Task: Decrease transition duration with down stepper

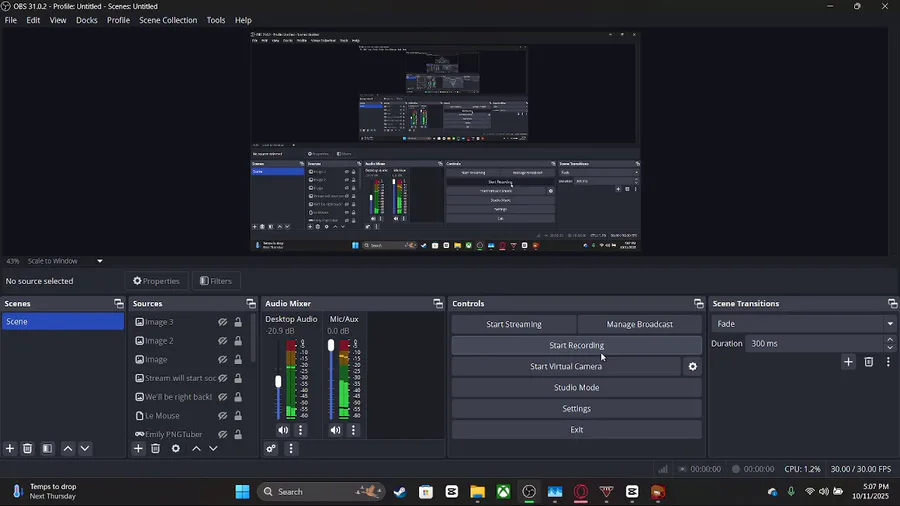Action: tap(890, 348)
